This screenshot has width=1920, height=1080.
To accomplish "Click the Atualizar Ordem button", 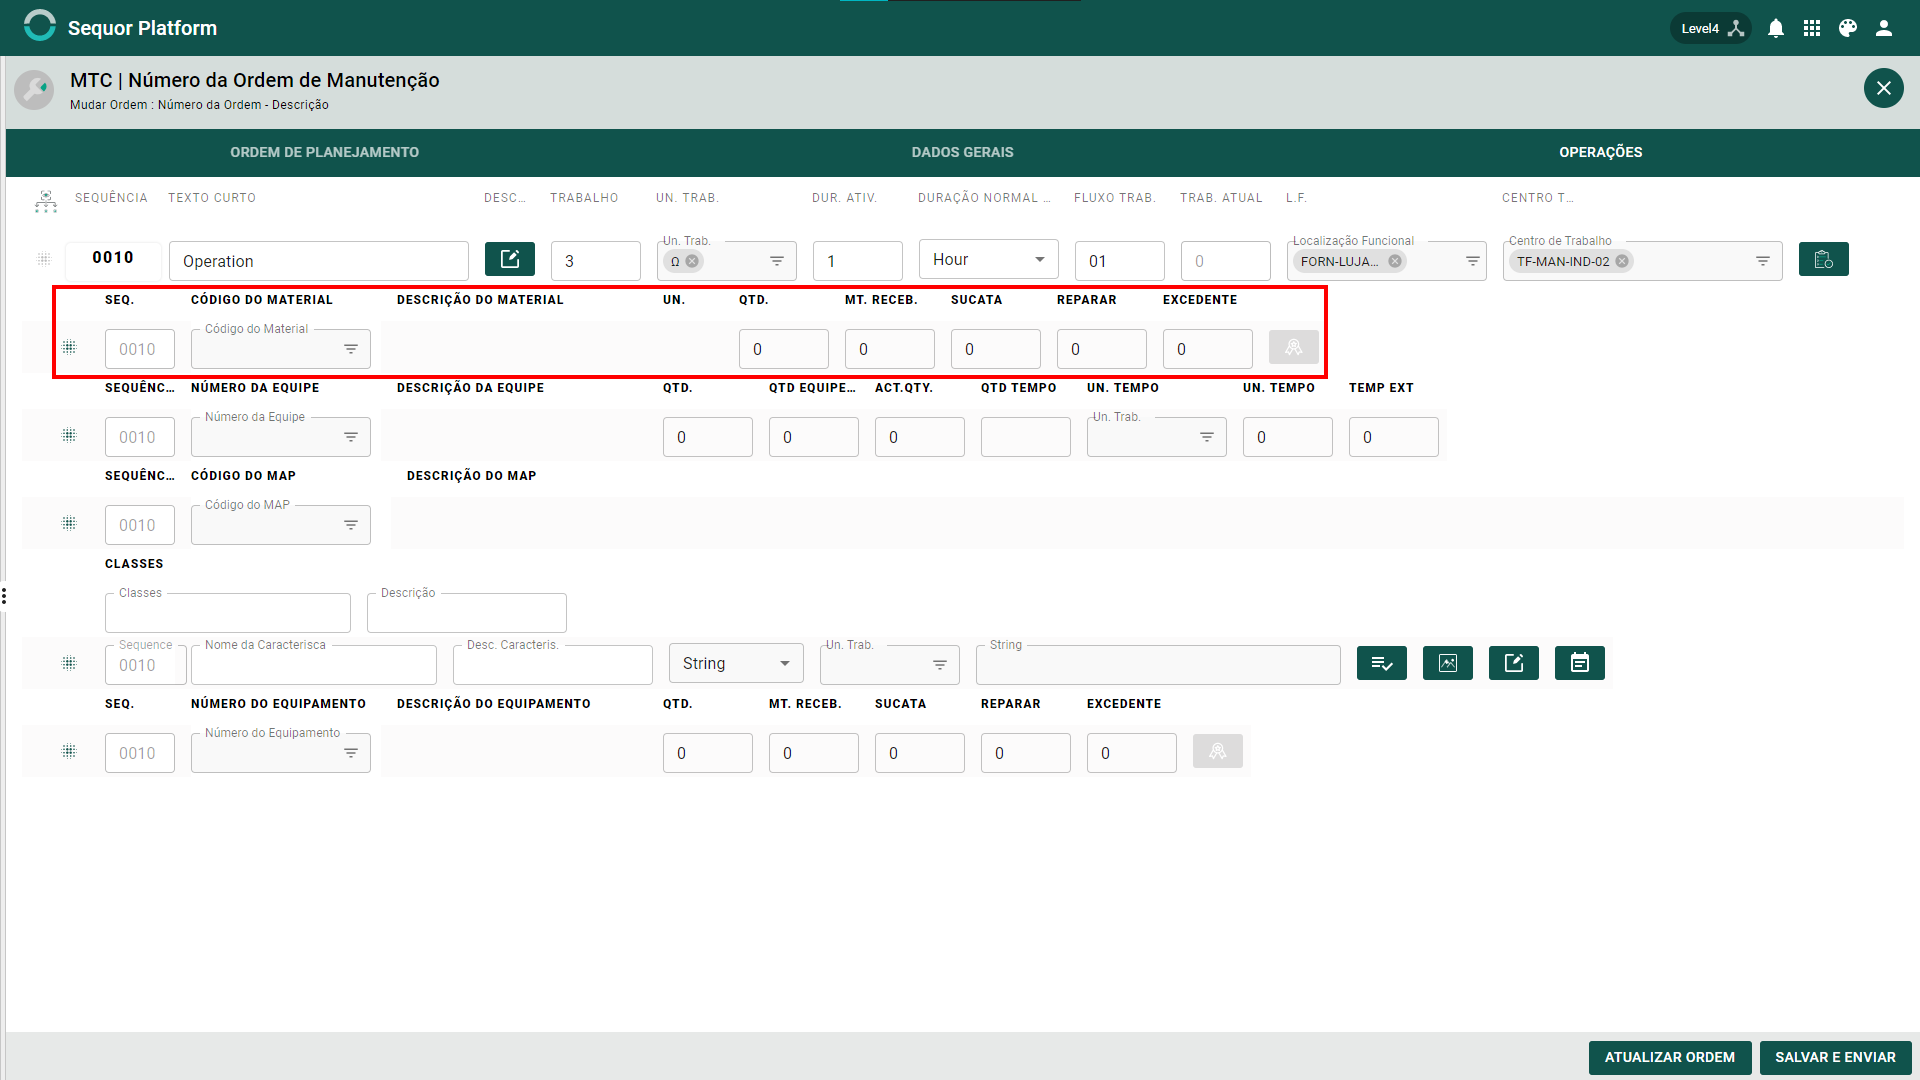I will click(1670, 1057).
